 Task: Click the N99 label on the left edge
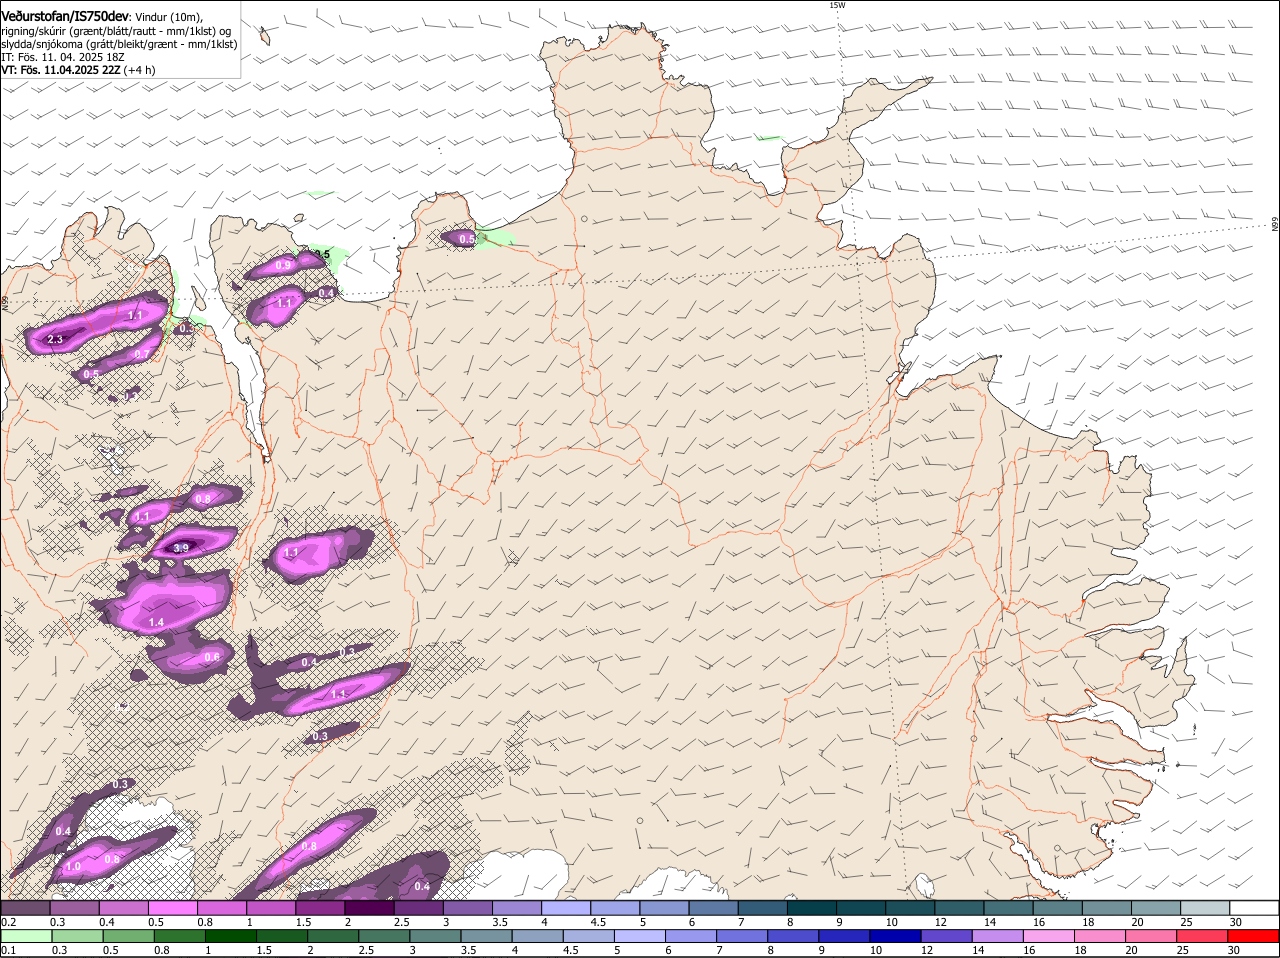pos(5,301)
